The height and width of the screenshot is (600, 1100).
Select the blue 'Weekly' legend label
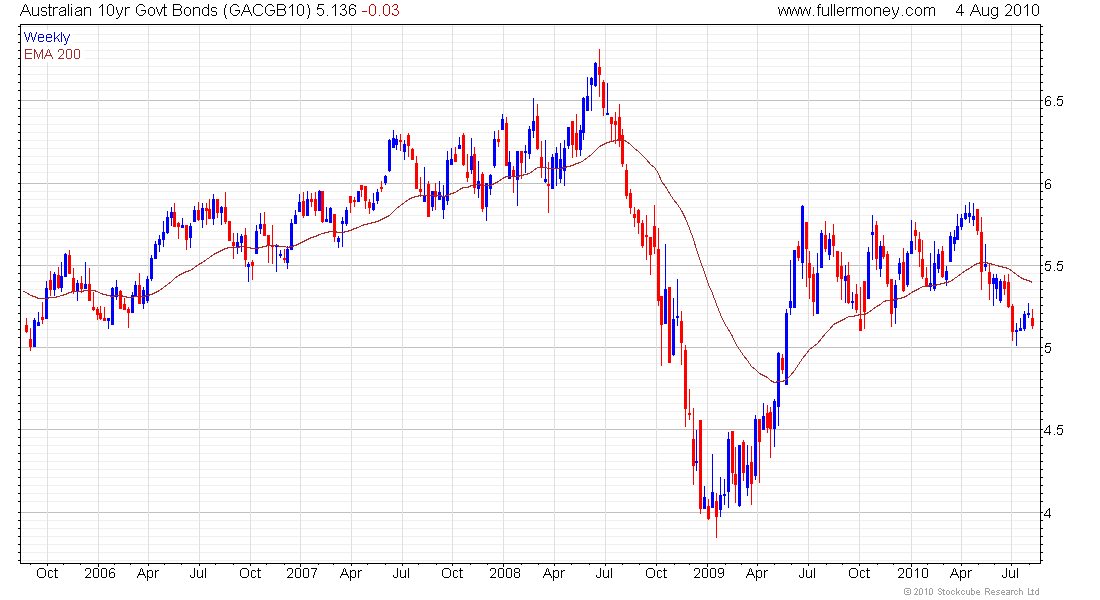tap(47, 37)
